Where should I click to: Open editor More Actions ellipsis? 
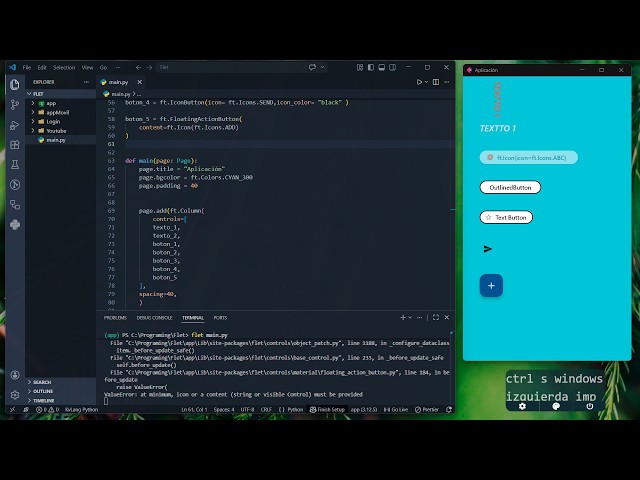447,82
